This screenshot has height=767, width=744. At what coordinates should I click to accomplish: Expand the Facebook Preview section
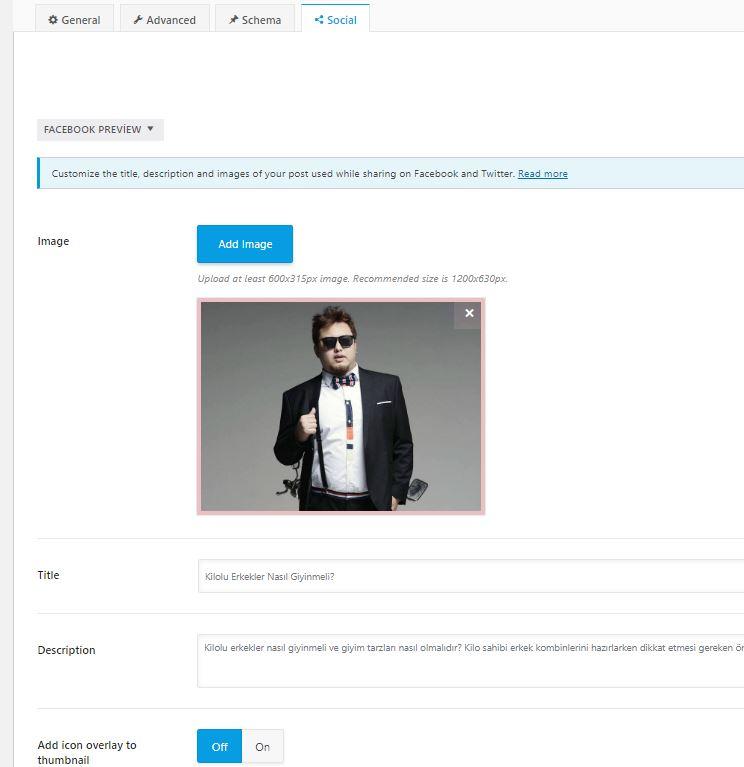(x=93, y=130)
